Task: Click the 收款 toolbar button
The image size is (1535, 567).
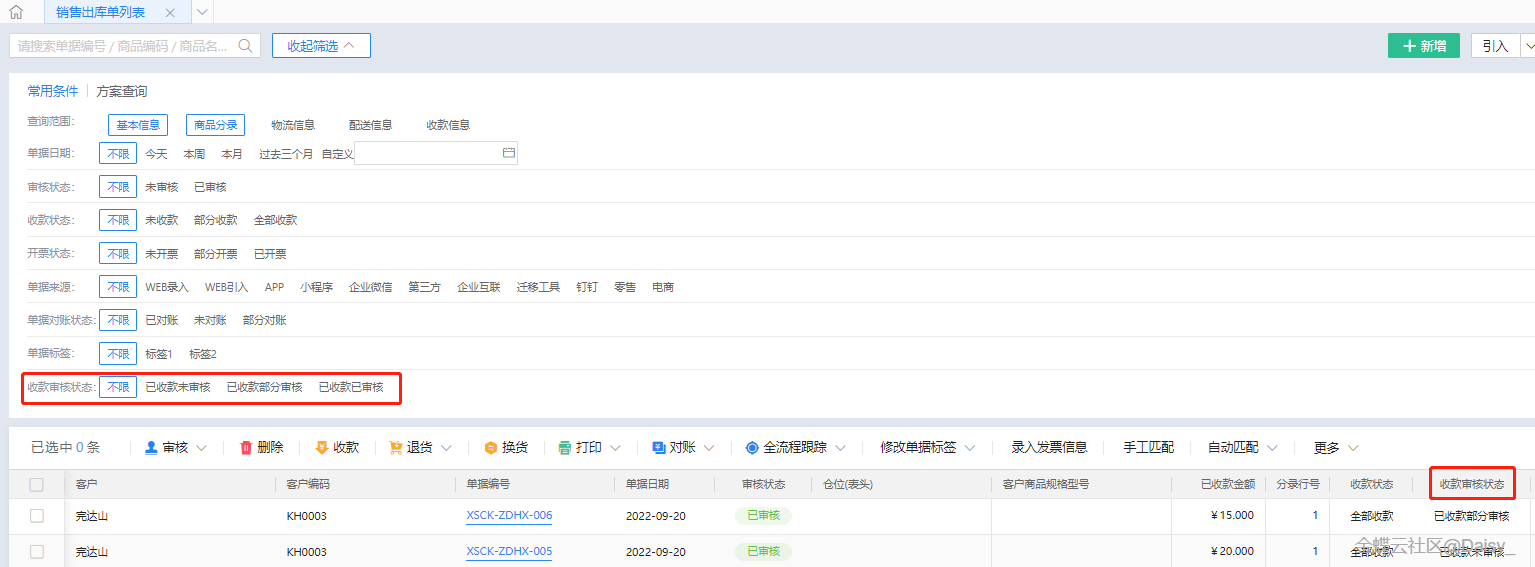Action: click(x=337, y=447)
